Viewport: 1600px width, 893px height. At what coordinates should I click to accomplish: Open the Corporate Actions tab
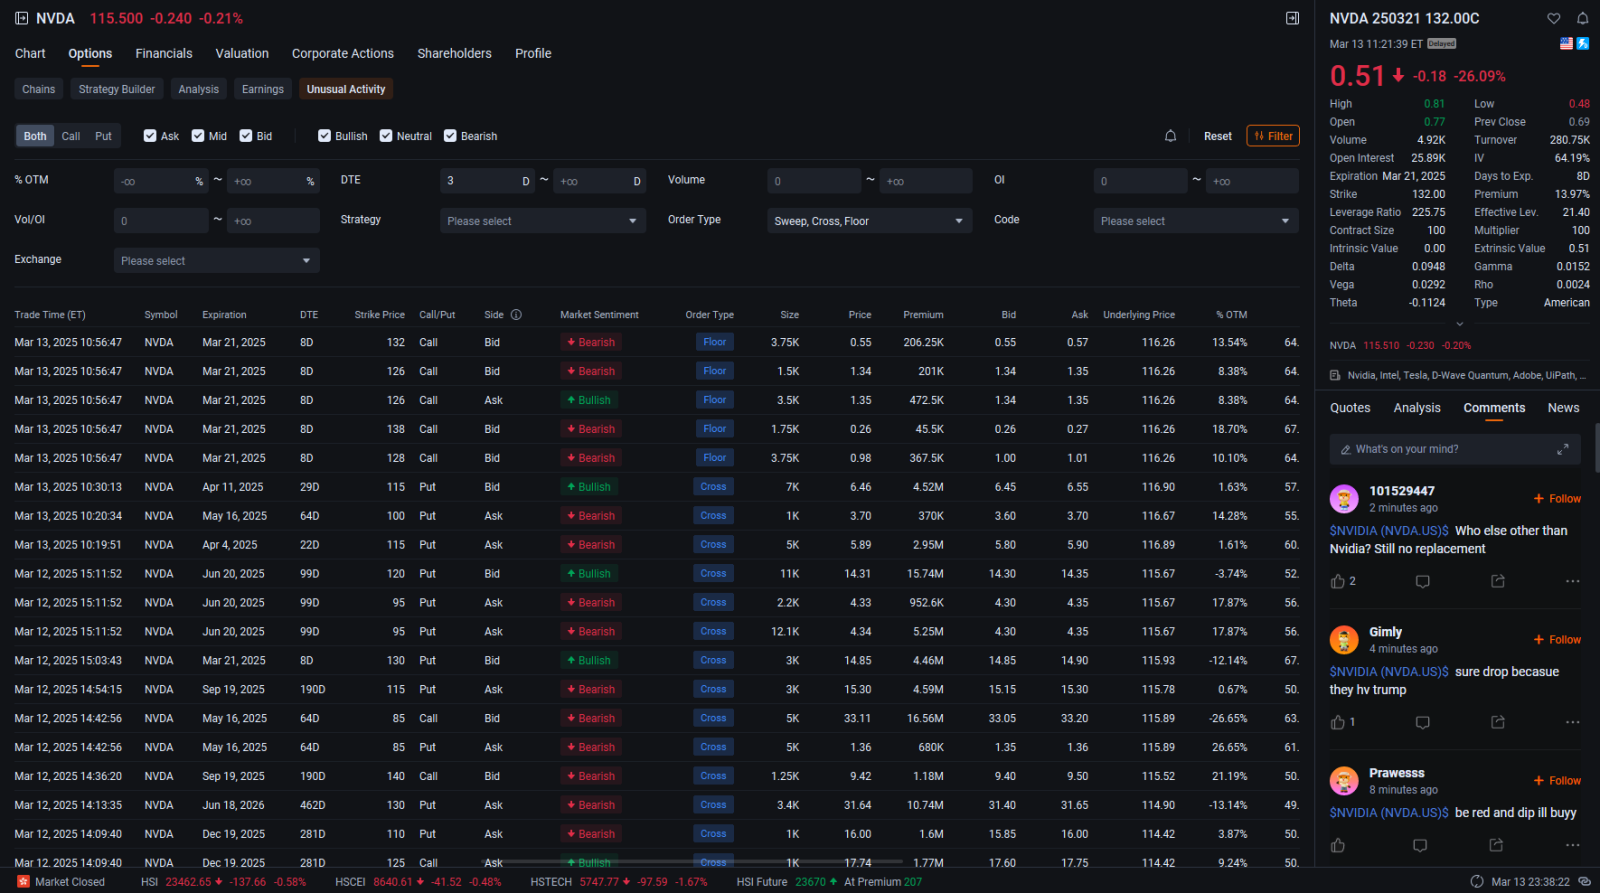(343, 53)
